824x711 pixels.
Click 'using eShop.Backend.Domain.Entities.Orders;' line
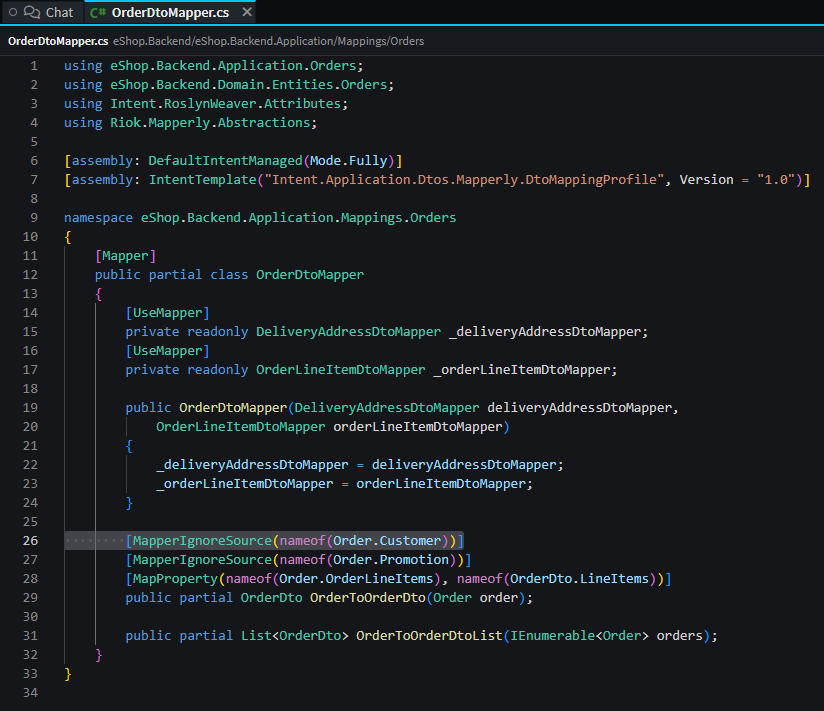pyautogui.click(x=229, y=85)
